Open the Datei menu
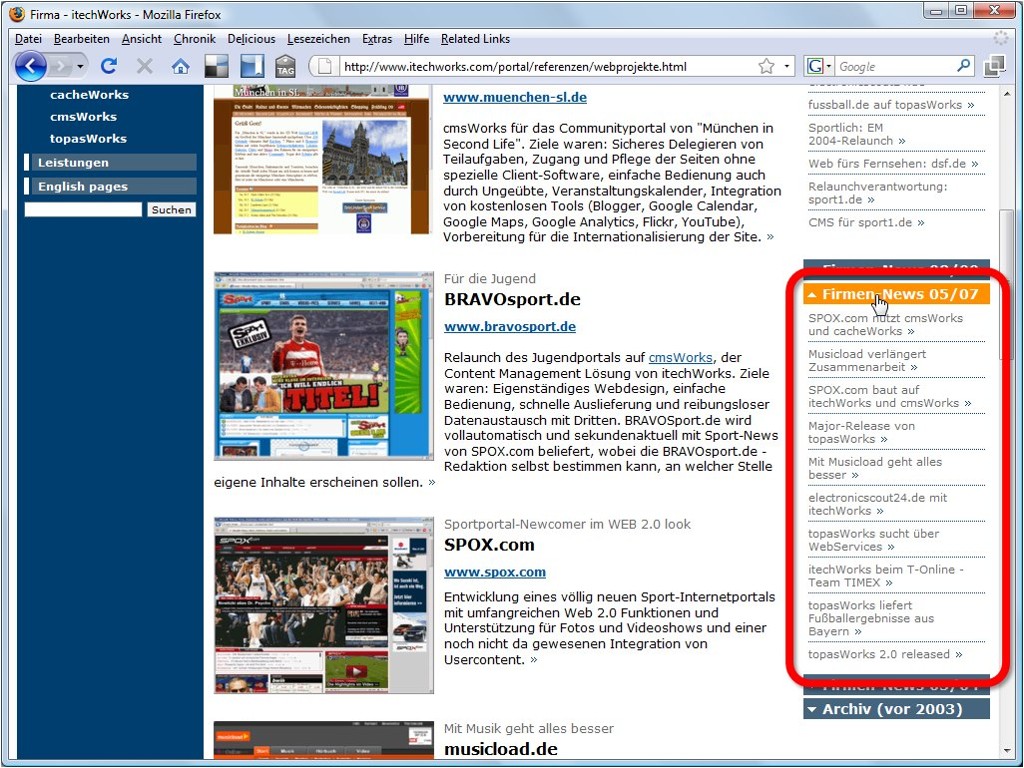 click(28, 39)
